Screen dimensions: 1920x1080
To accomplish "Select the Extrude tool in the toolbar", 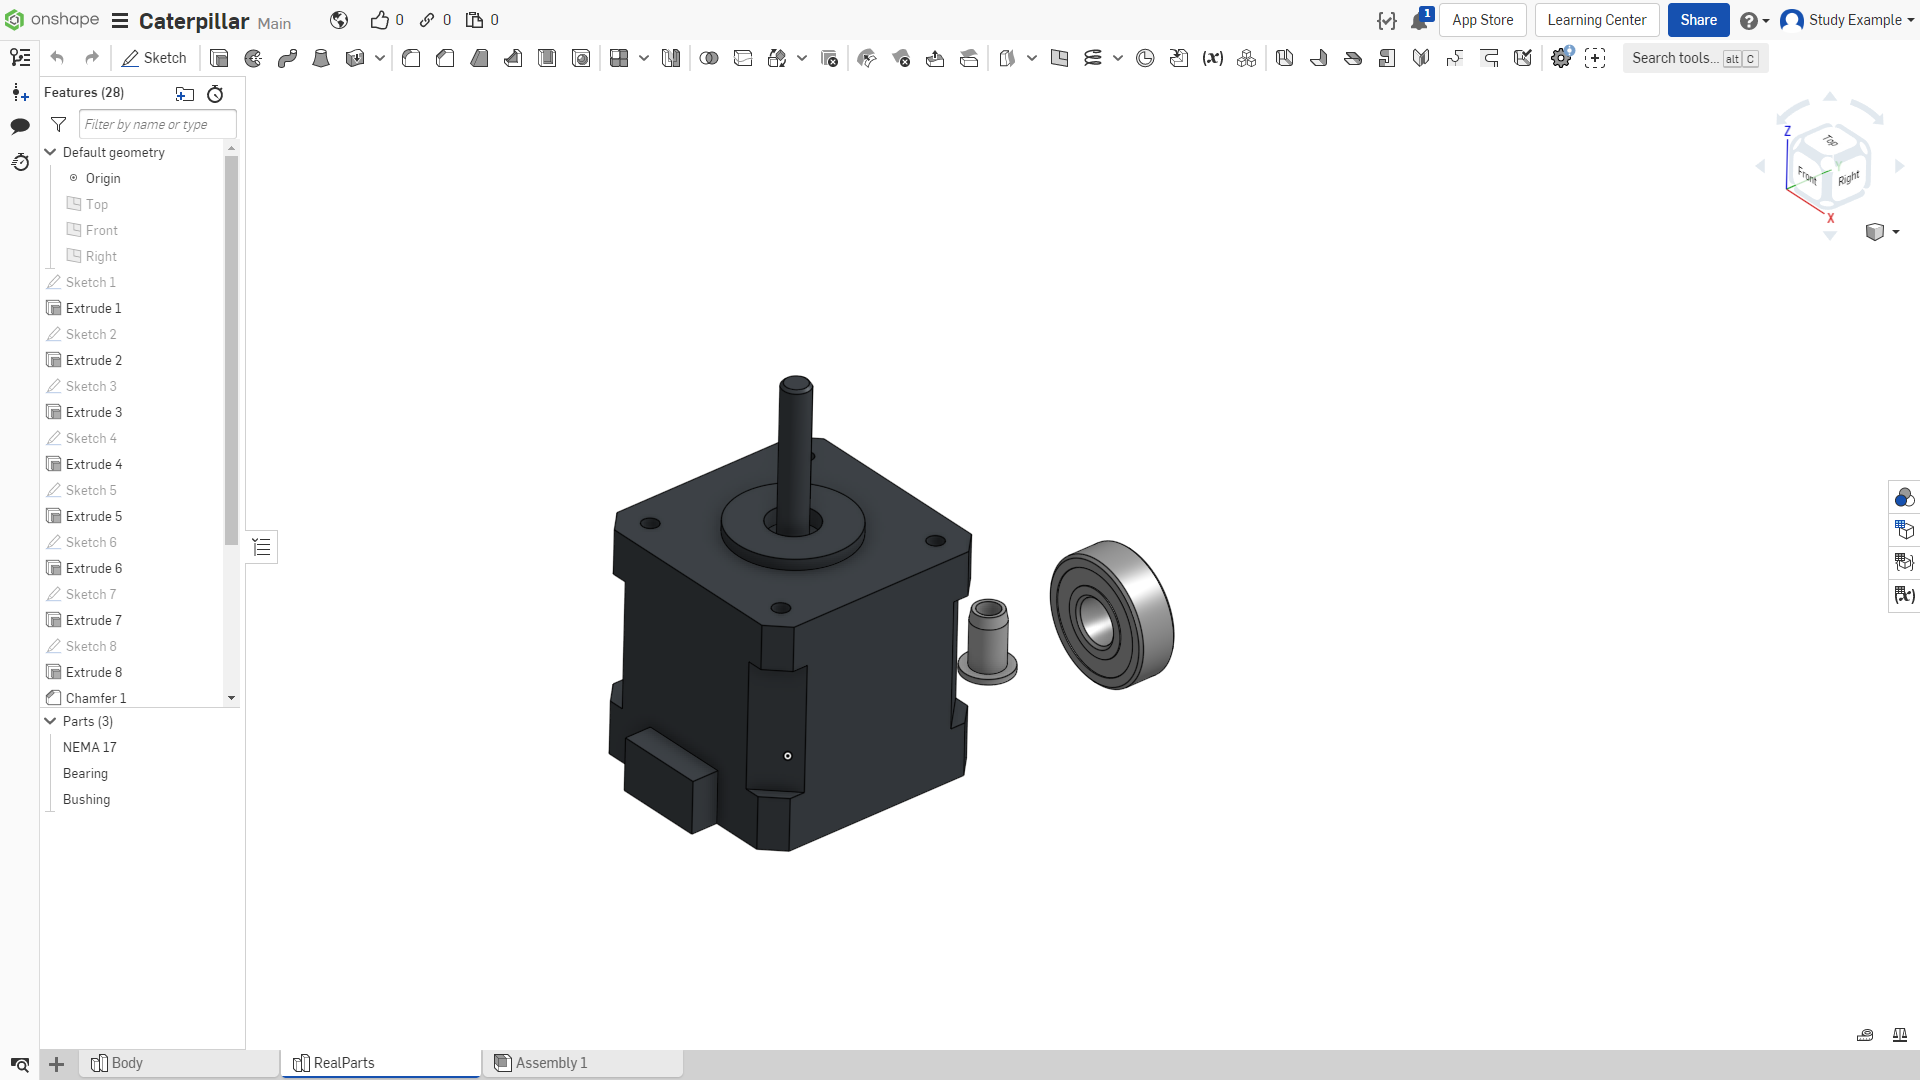I will pyautogui.click(x=219, y=58).
